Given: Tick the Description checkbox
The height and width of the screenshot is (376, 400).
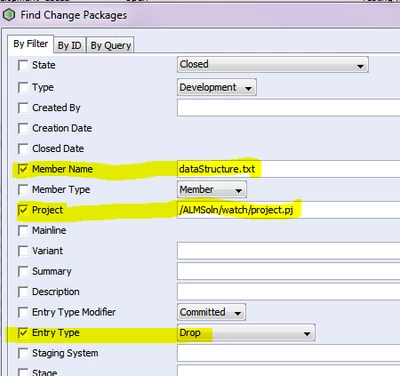Looking at the screenshot, I should (23, 292).
